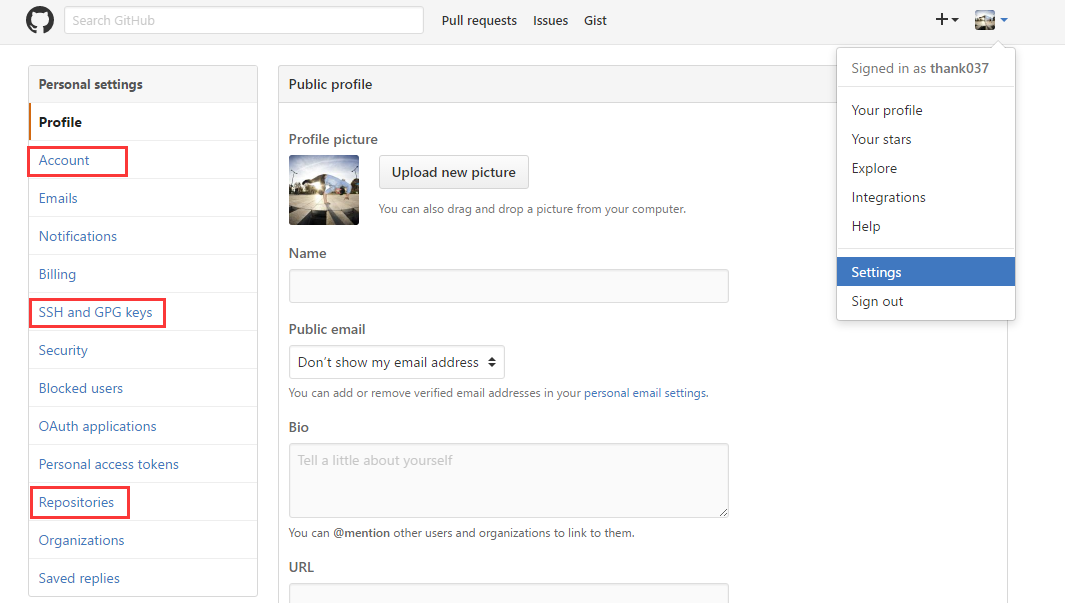Screen dimensions: 1065x603
Task: Click inside the Bio text area
Action: (508, 480)
